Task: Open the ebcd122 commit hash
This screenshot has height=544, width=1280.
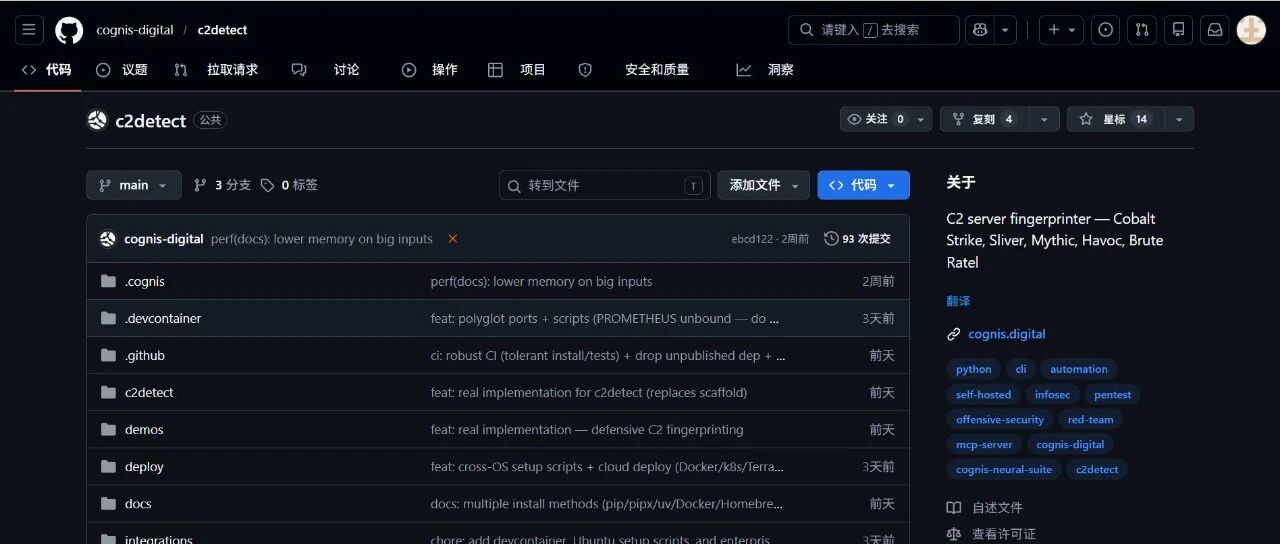Action: [x=752, y=239]
